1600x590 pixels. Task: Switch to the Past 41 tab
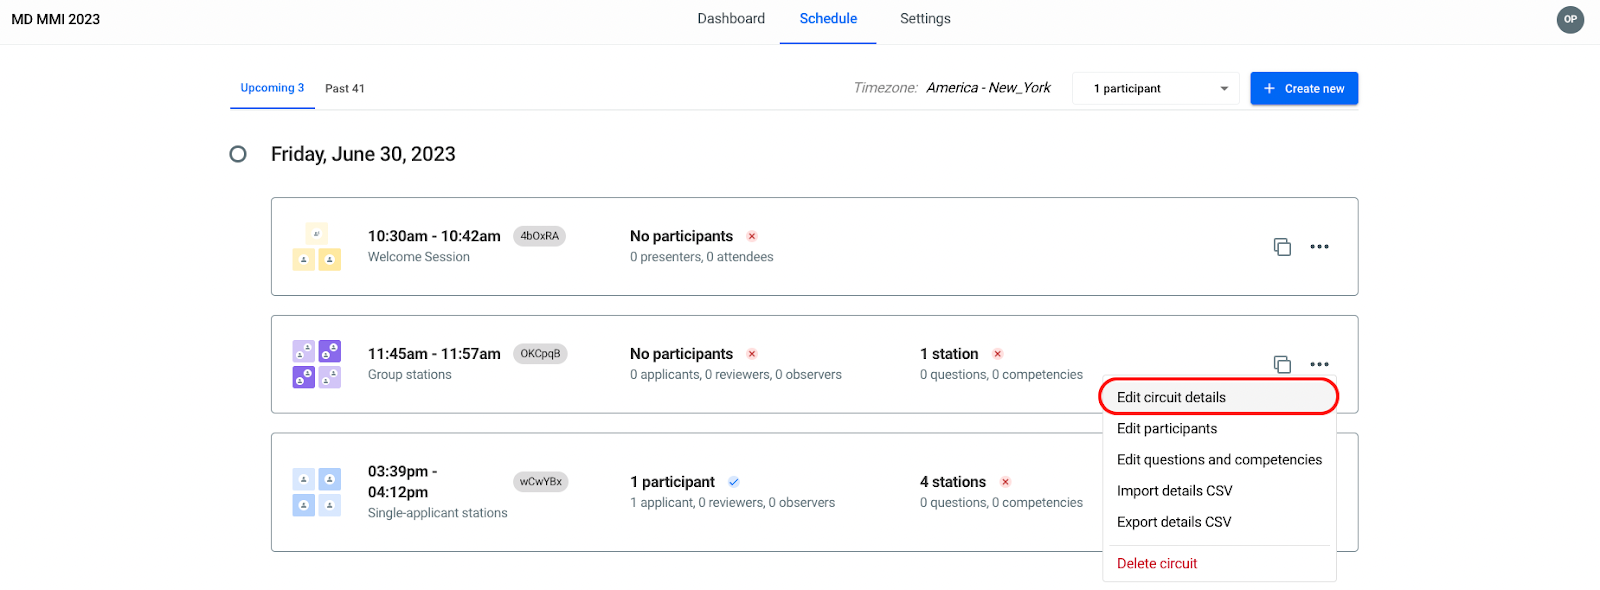pyautogui.click(x=345, y=89)
